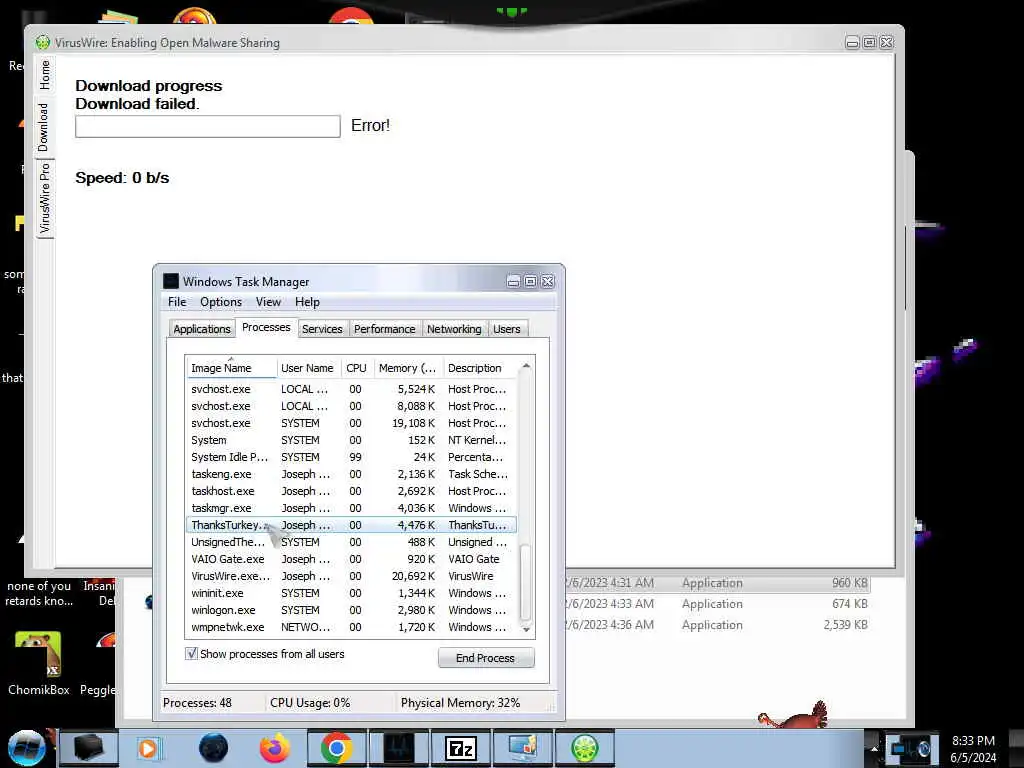Switch to the Users tab
Image resolution: width=1024 pixels, height=768 pixels.
click(x=507, y=328)
